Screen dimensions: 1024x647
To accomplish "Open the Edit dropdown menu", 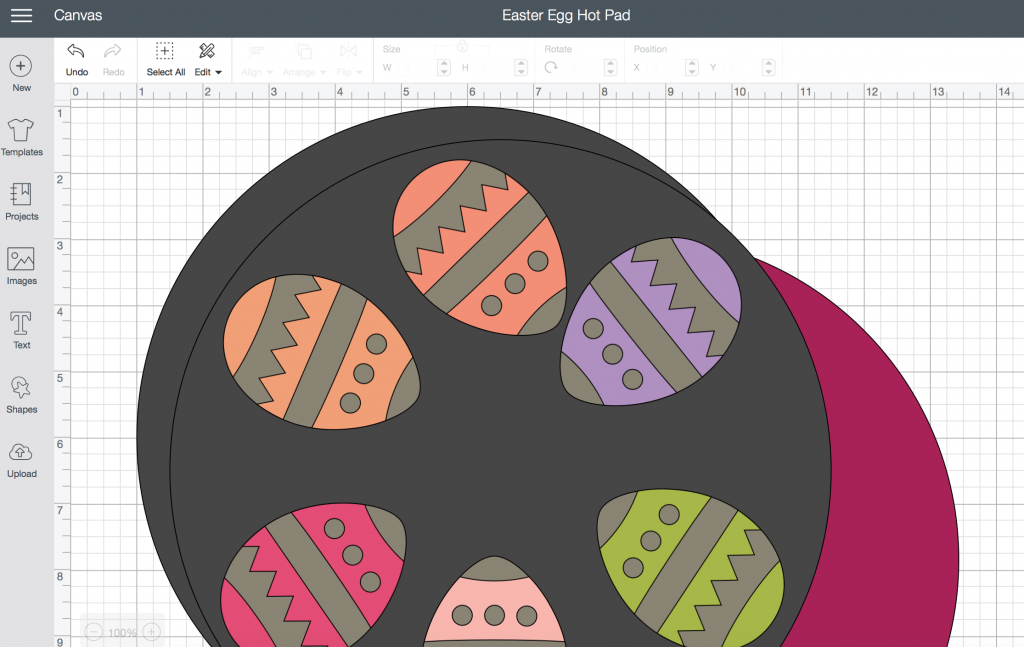I will pos(208,59).
